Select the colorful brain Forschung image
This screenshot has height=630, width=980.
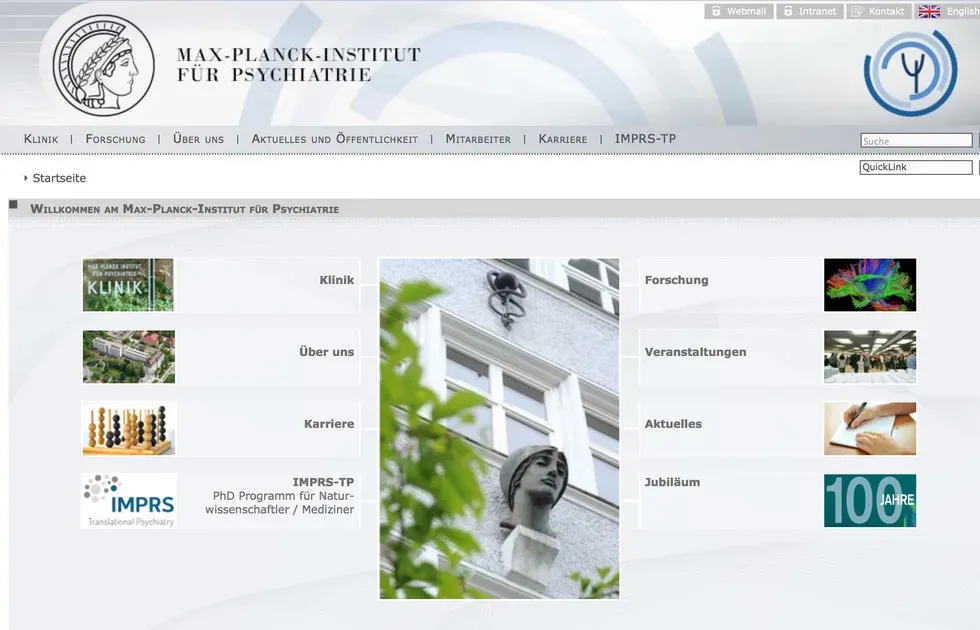tap(869, 285)
